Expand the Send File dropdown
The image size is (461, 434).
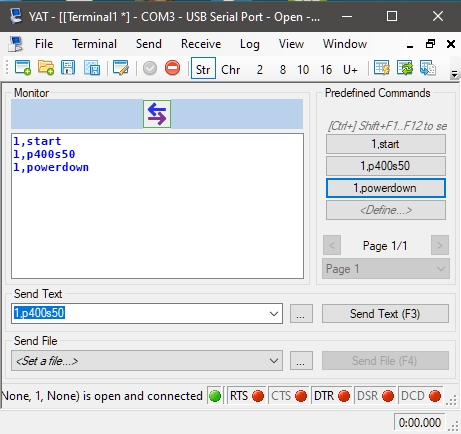[x=274, y=361]
